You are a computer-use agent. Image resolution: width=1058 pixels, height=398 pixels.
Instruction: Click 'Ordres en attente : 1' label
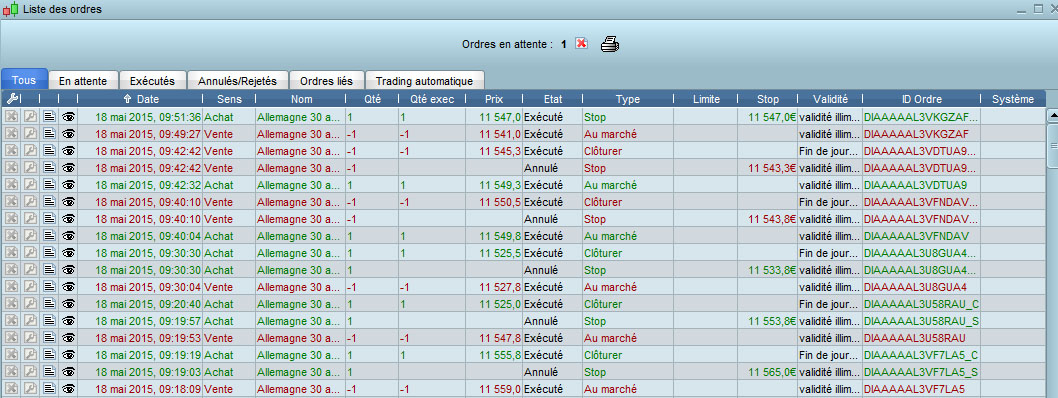pos(514,45)
